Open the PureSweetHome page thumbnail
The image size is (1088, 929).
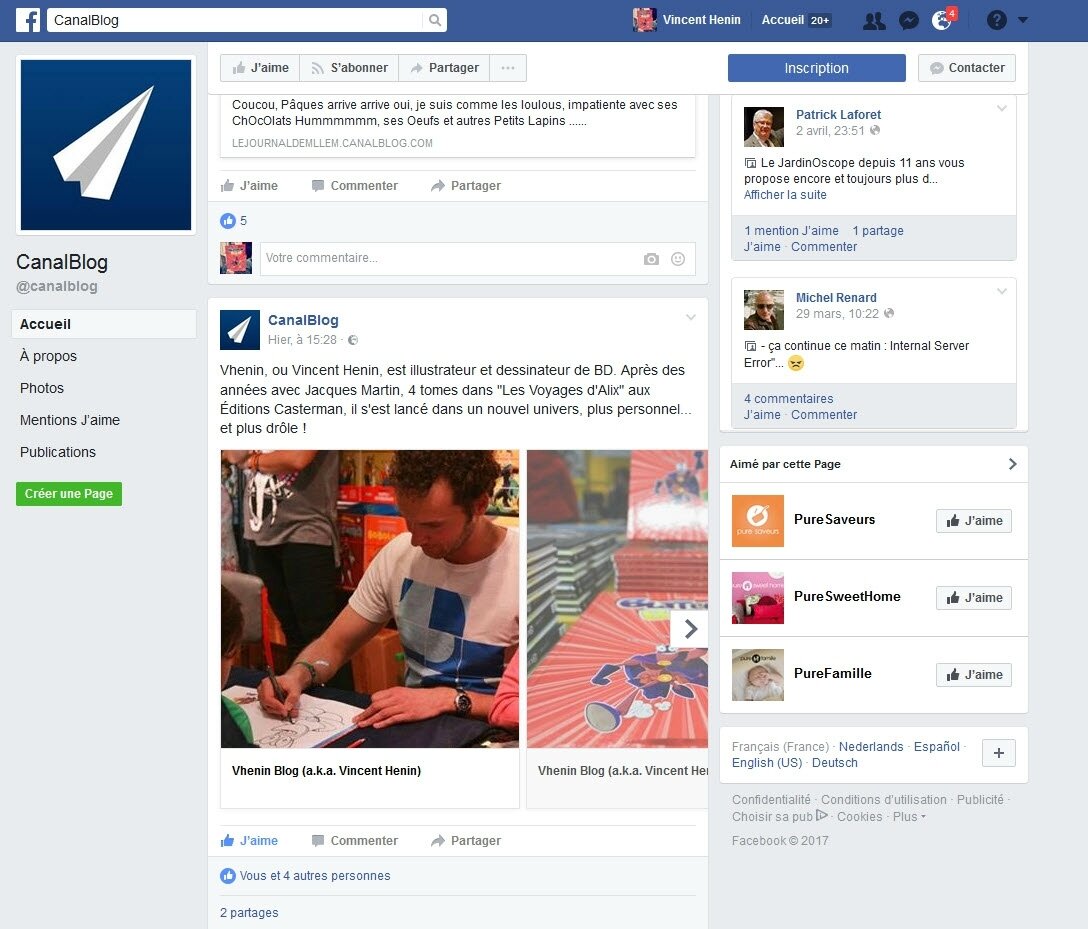coord(758,598)
